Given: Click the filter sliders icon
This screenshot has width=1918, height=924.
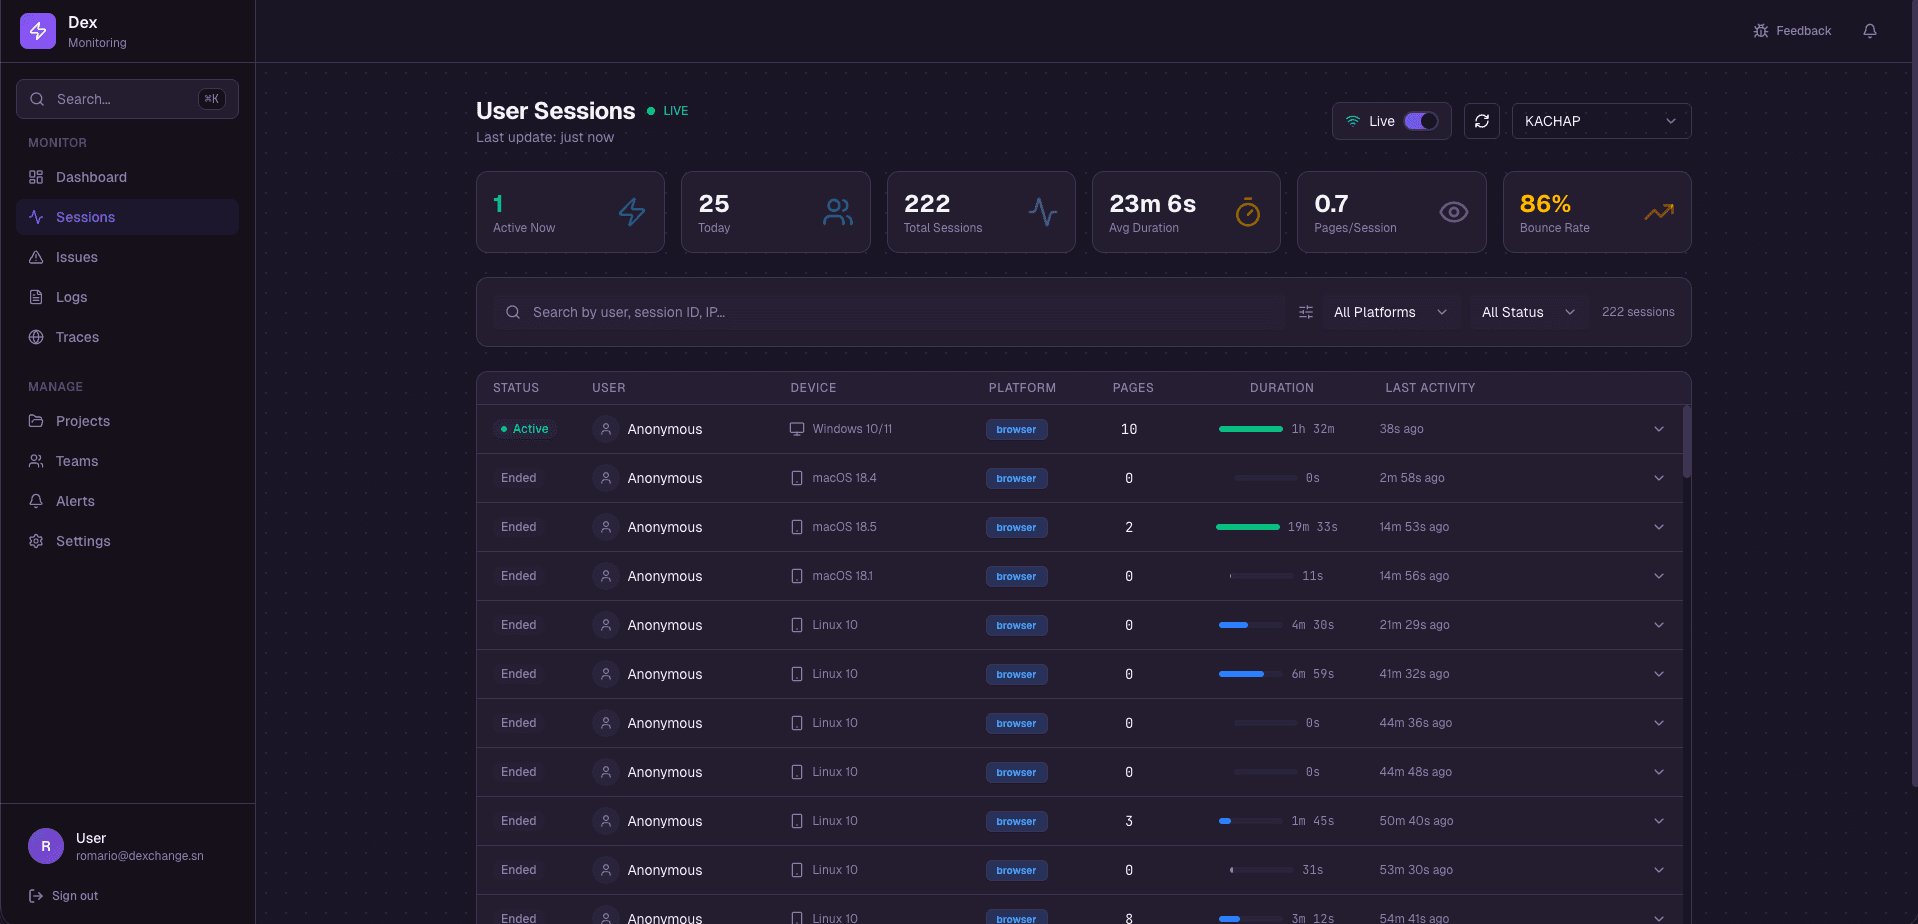Looking at the screenshot, I should click(1305, 312).
